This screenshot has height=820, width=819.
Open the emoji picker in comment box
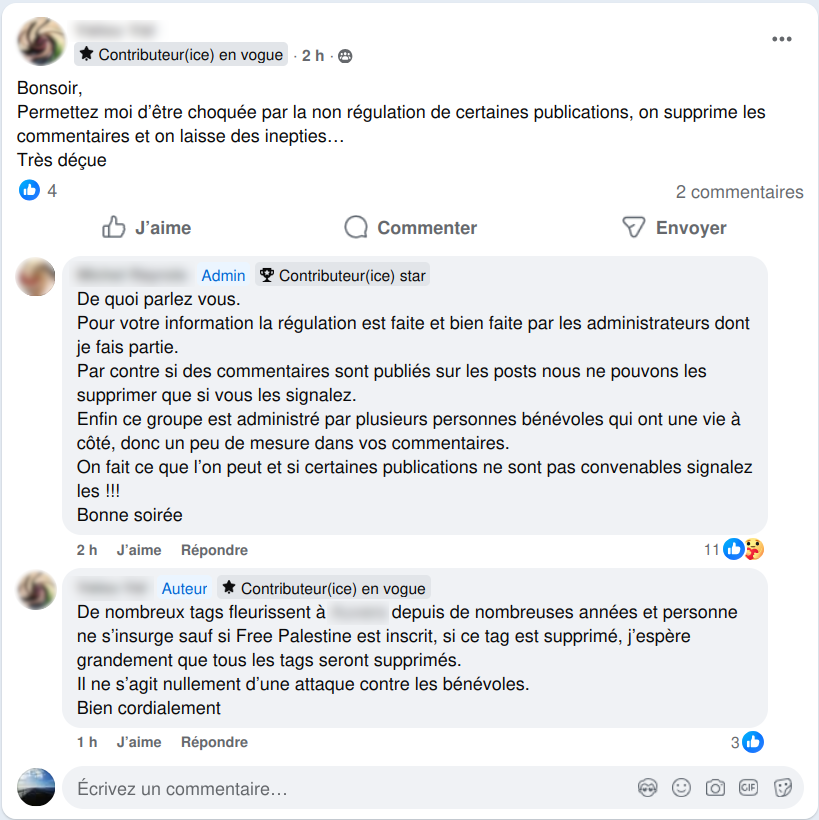coord(681,788)
